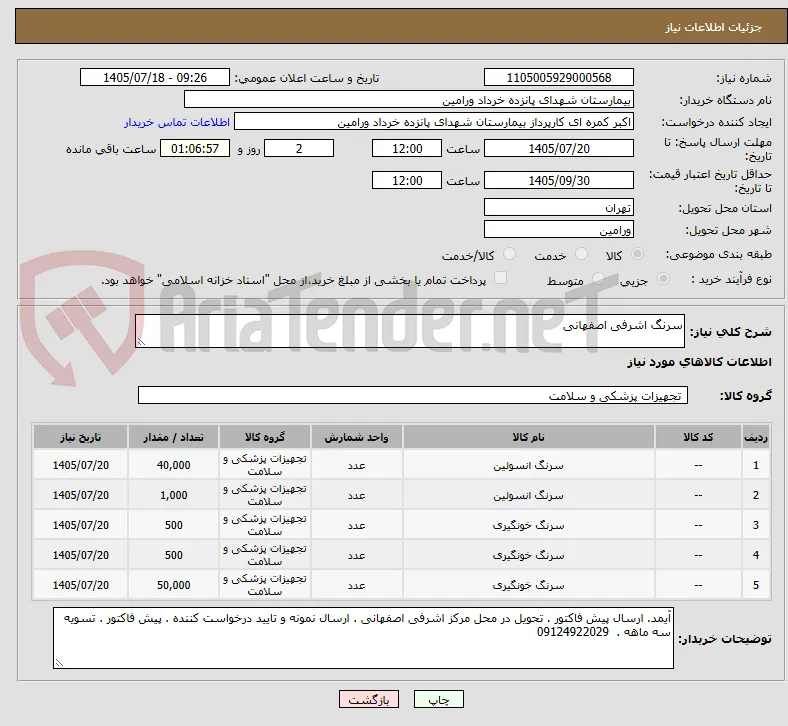788x726 pixels.
Task: Click the price validity time 12:00 field
Action: coord(407,180)
